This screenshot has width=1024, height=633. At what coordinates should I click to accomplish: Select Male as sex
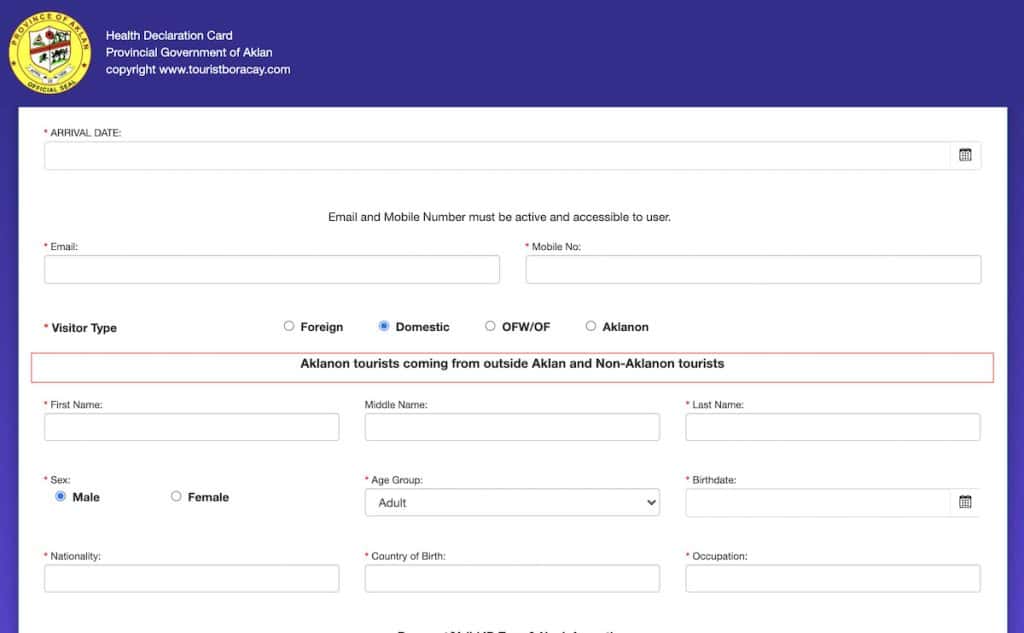[61, 496]
